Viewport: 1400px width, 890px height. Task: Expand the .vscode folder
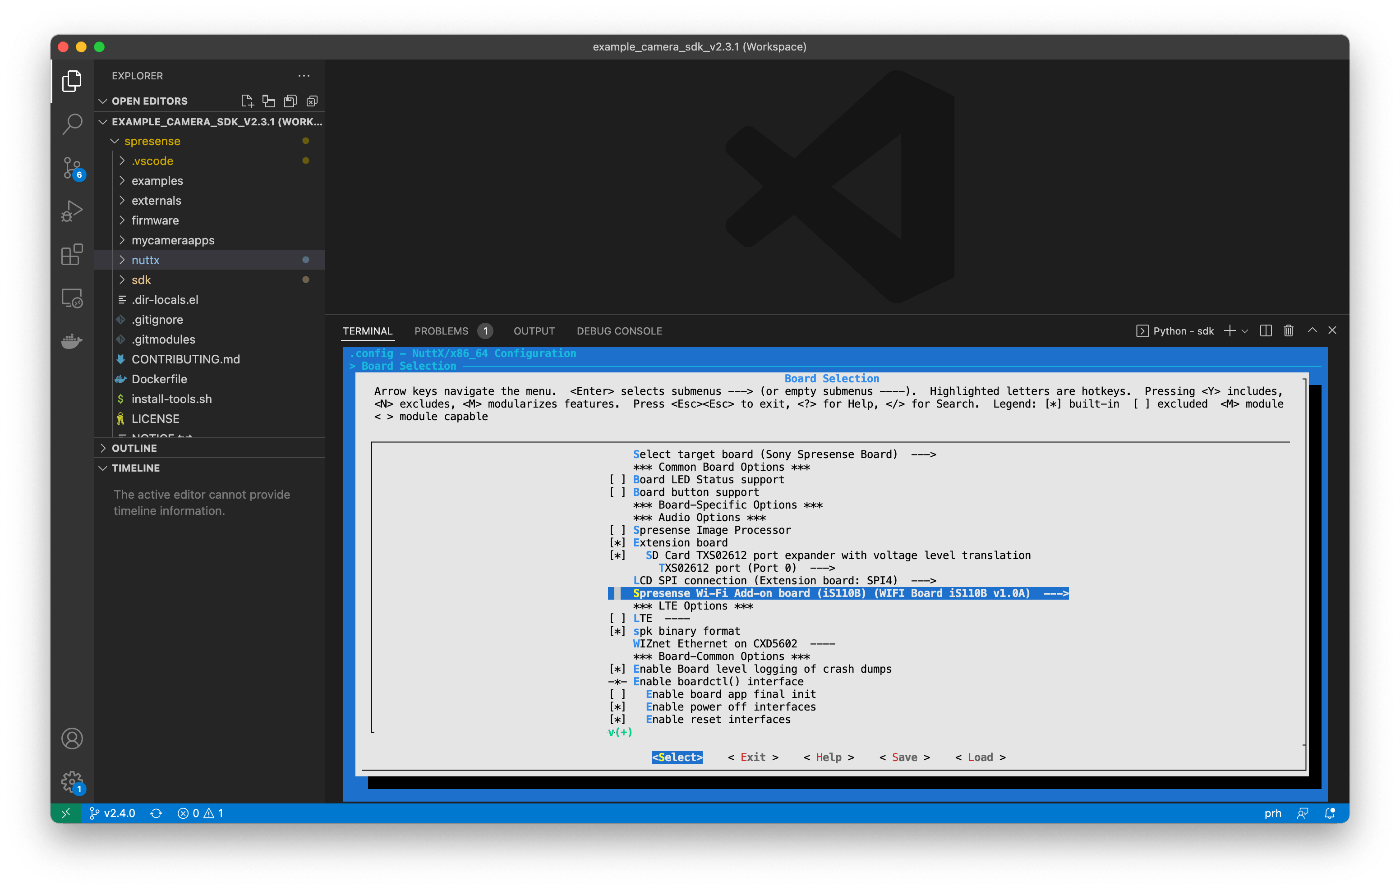122,161
